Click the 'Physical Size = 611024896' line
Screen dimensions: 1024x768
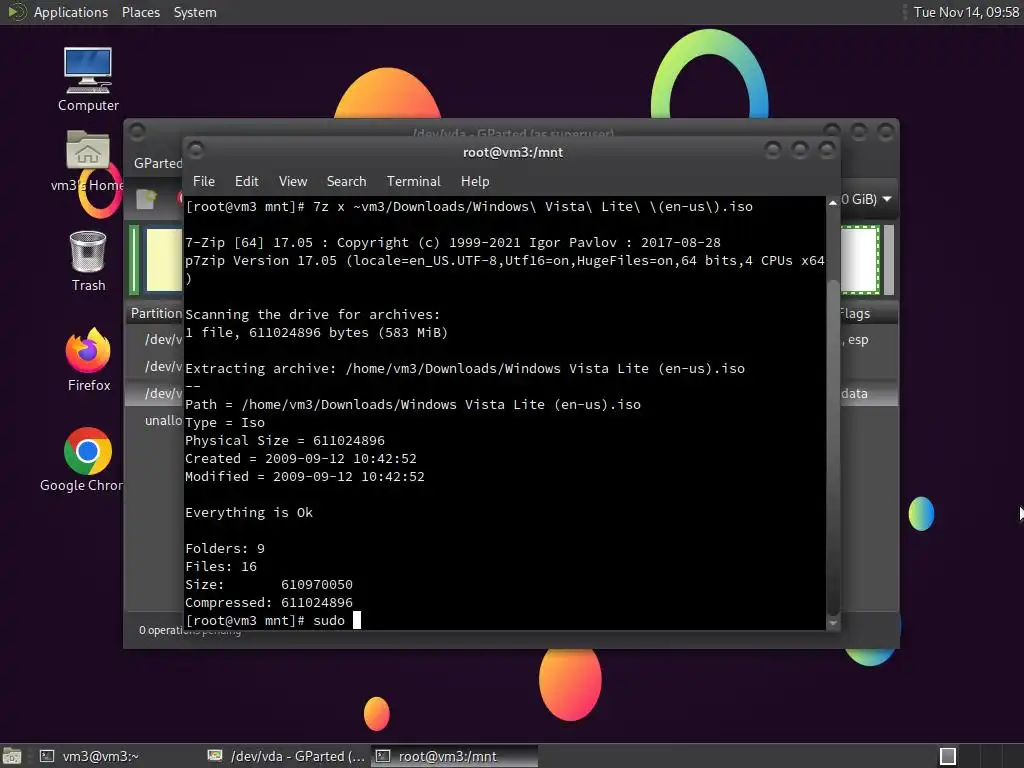coord(285,441)
